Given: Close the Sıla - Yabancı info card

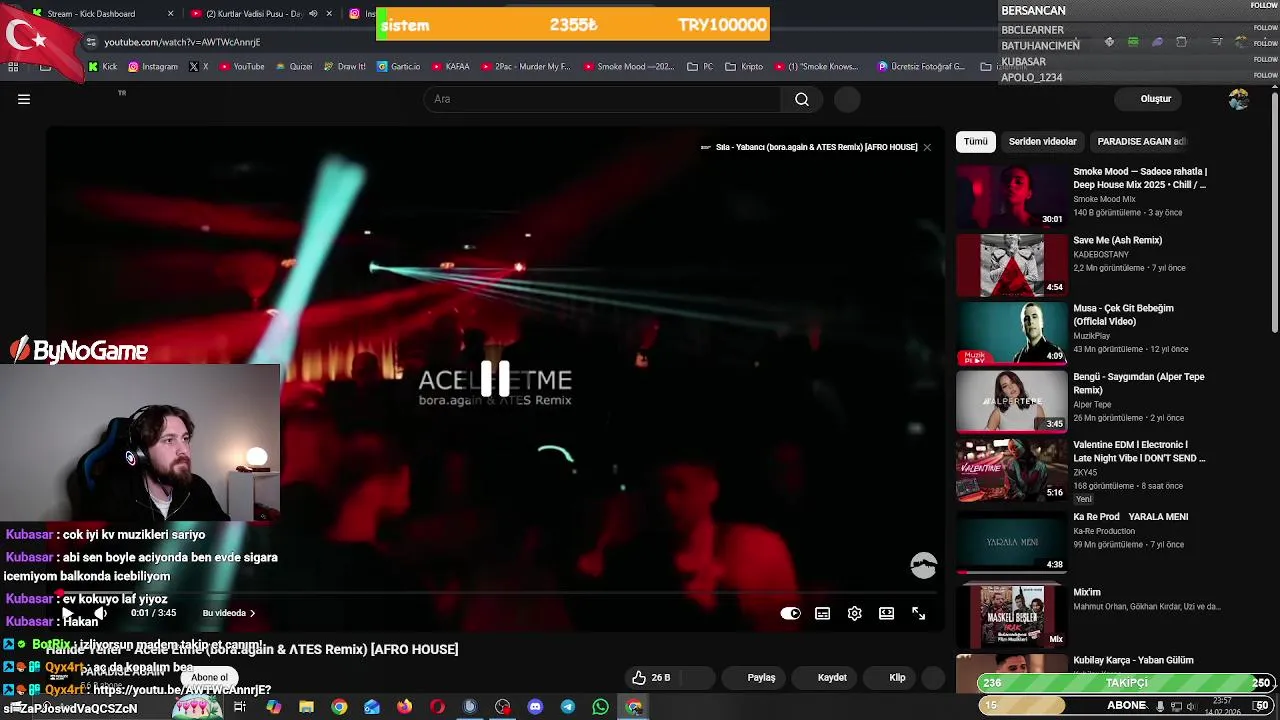Looking at the screenshot, I should 927,147.
